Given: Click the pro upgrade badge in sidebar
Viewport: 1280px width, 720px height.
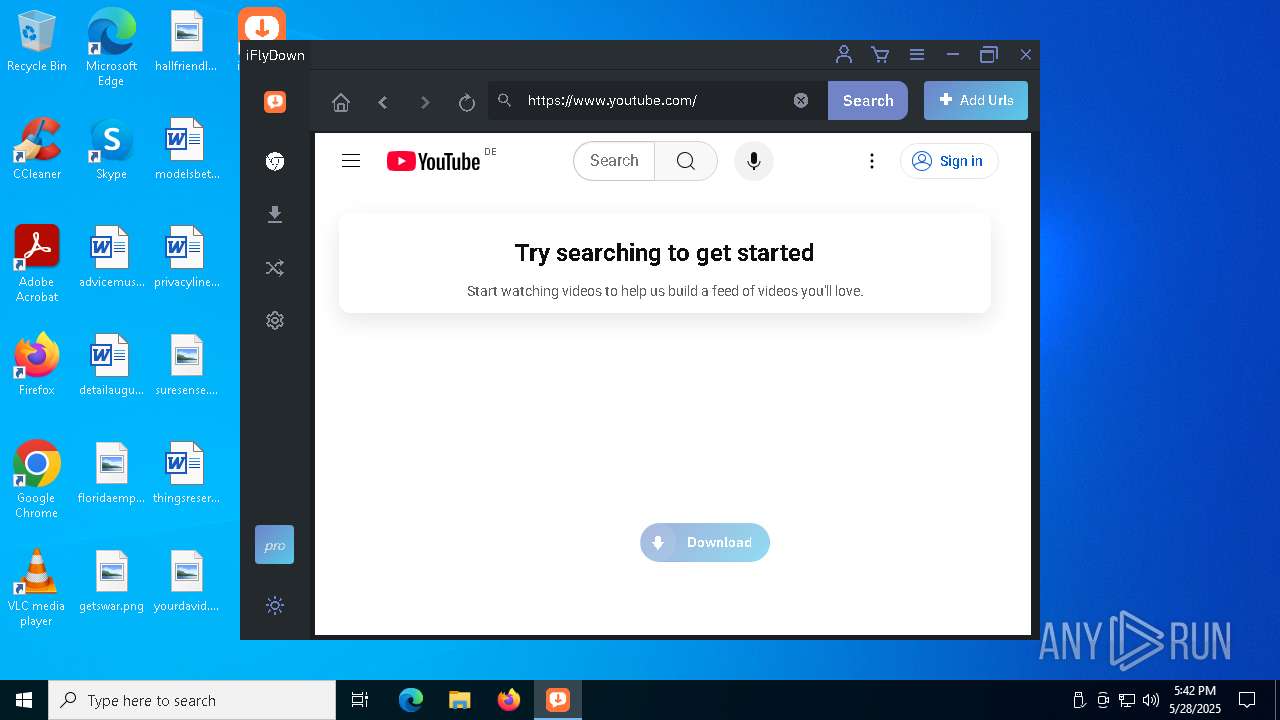Looking at the screenshot, I should pos(275,545).
